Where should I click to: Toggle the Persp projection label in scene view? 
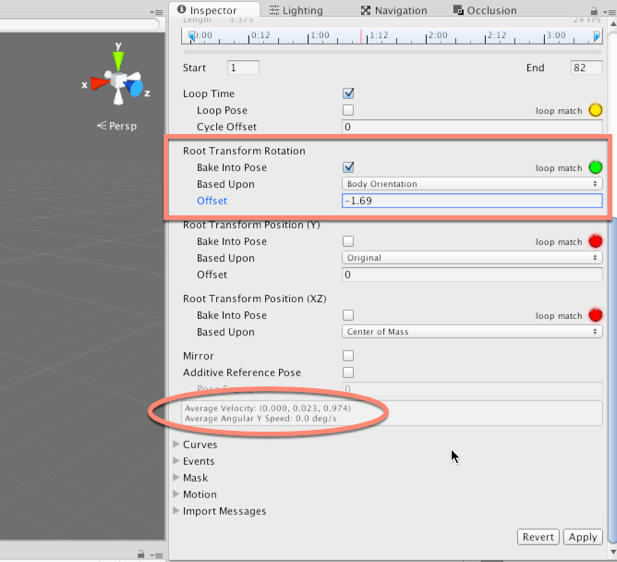pyautogui.click(x=116, y=126)
